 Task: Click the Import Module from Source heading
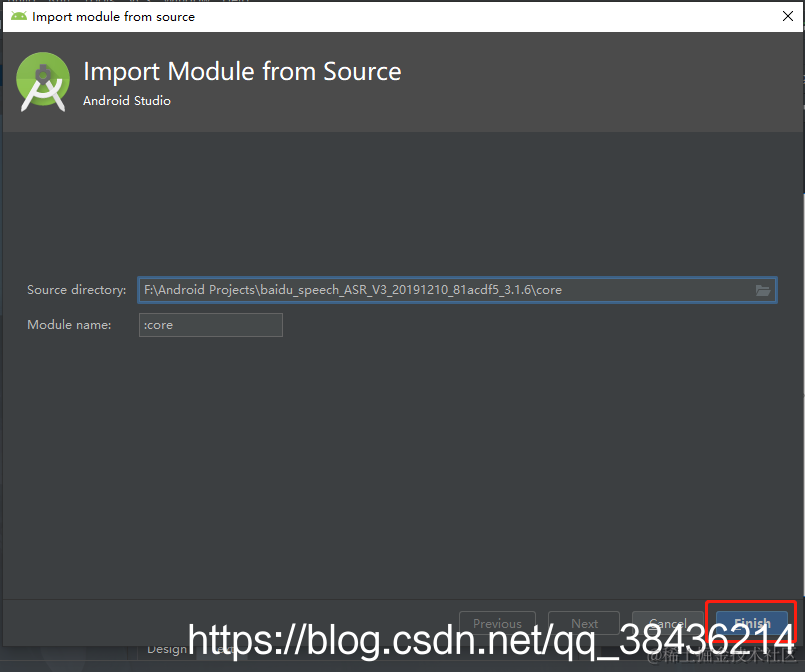point(242,71)
